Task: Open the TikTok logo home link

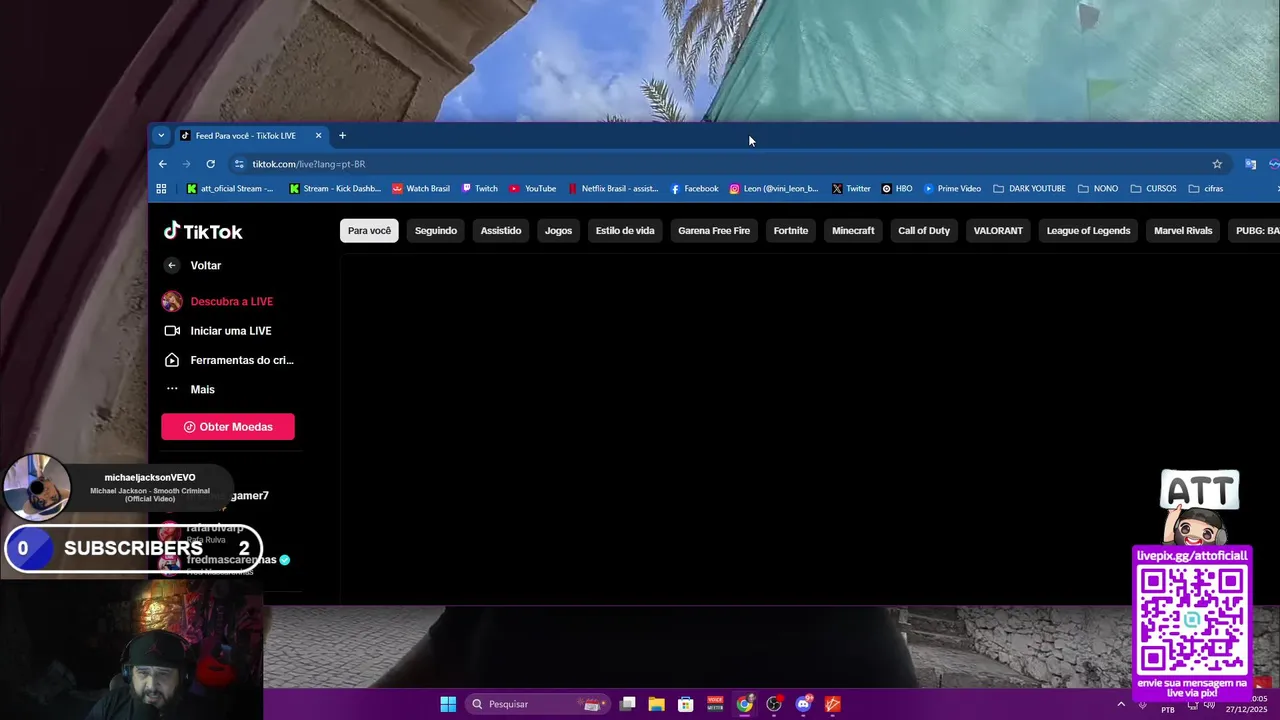Action: click(x=203, y=231)
